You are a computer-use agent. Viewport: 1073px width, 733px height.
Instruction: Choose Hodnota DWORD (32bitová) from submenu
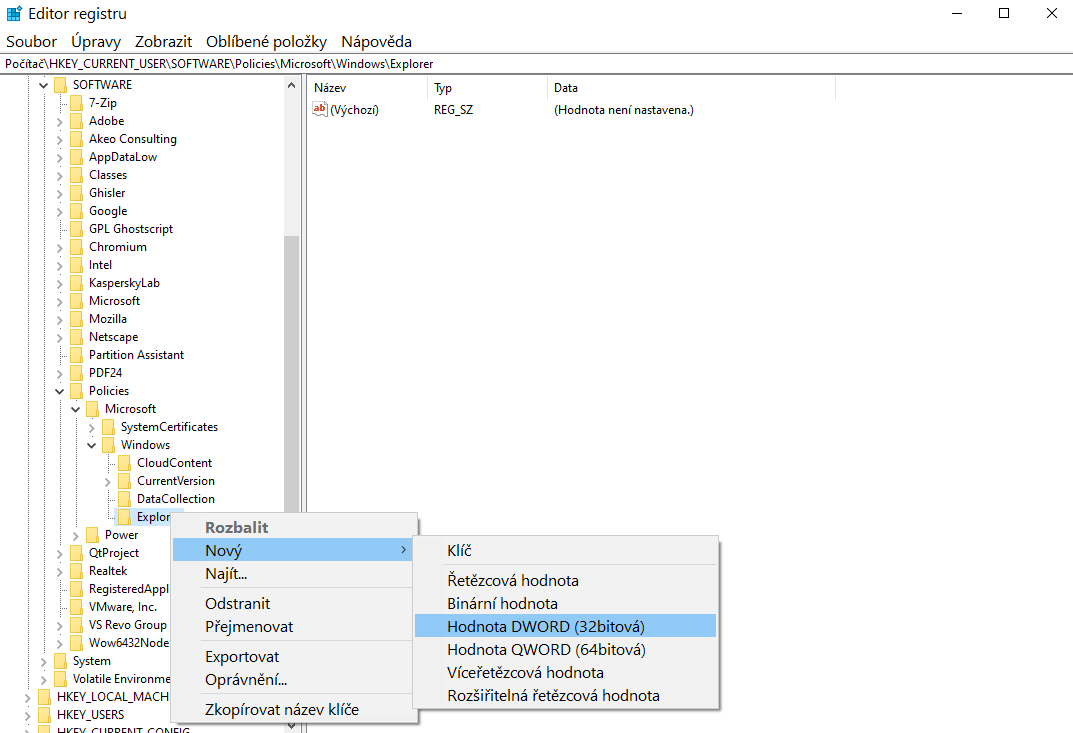coord(546,626)
